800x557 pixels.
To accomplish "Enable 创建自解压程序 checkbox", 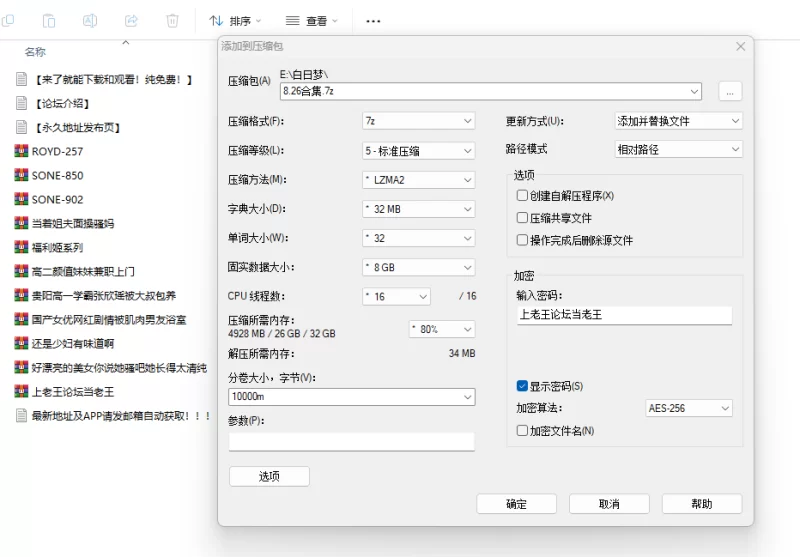I will pos(522,195).
